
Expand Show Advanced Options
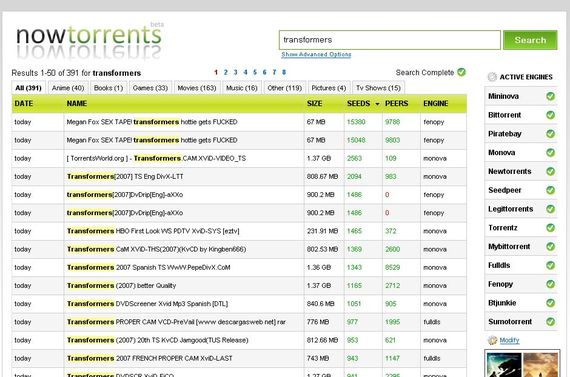[316, 54]
